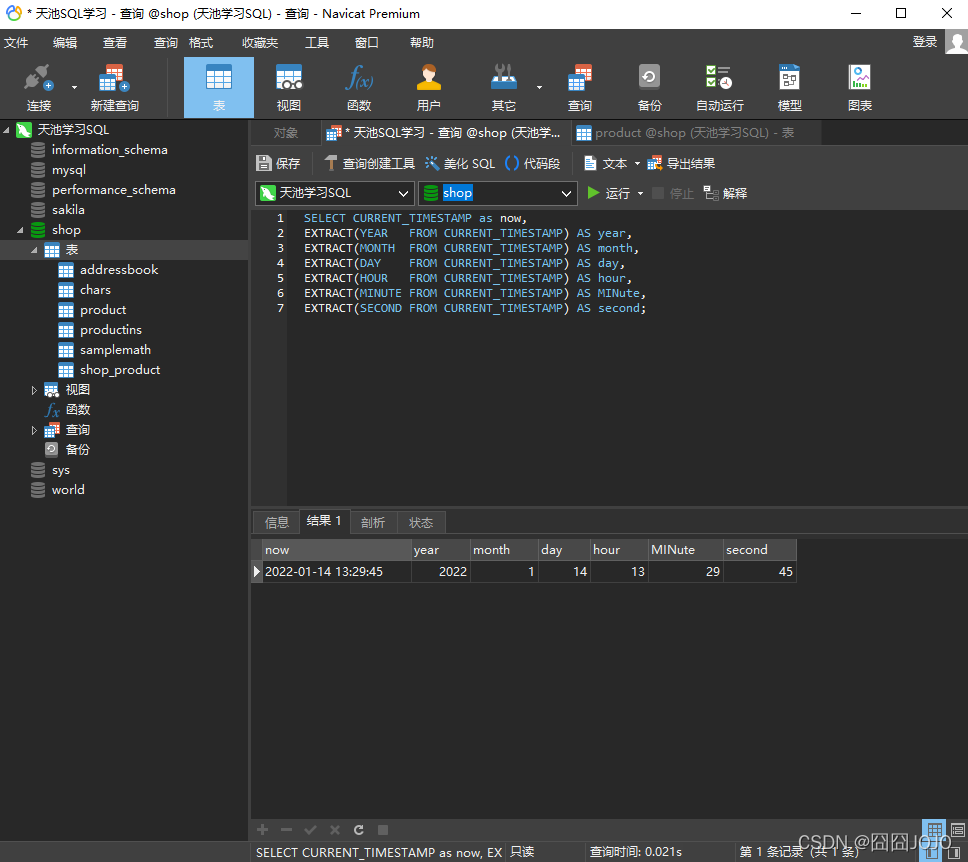
Task: Insert a code snippet (代码段)
Action: pyautogui.click(x=532, y=163)
